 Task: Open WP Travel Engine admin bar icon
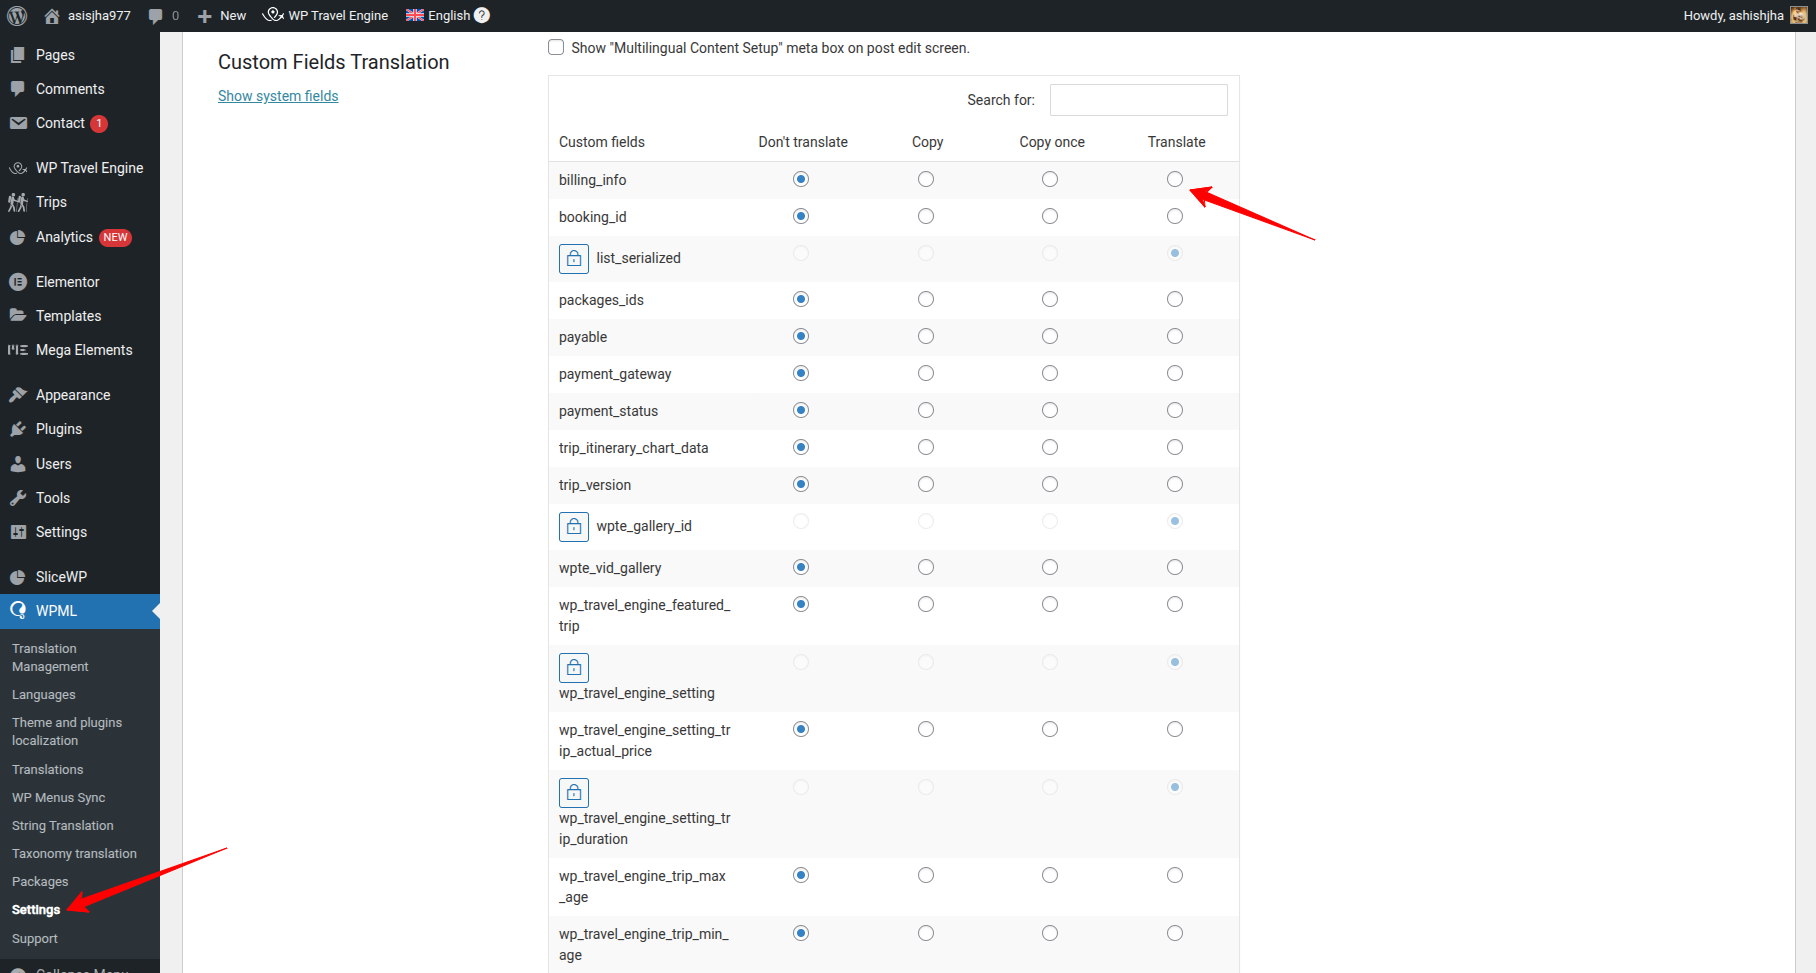pos(273,15)
